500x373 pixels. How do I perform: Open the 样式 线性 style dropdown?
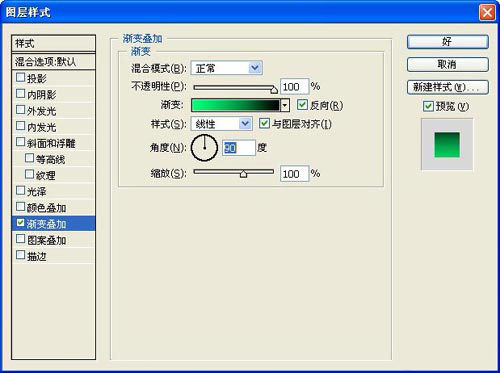(x=222, y=124)
